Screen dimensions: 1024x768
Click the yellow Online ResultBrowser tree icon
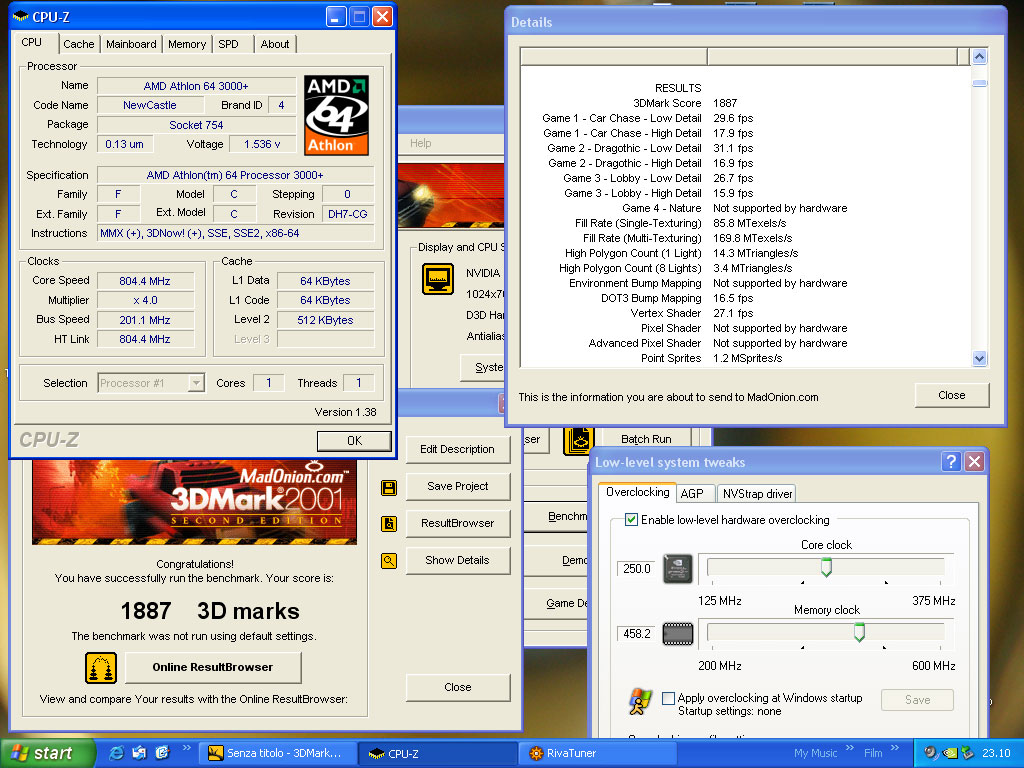pos(101,667)
